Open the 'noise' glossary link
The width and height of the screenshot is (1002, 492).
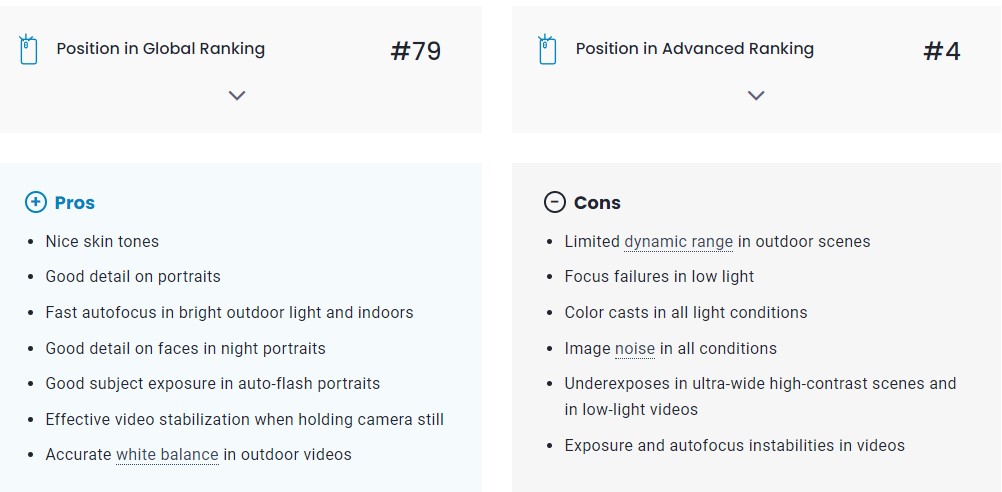point(635,349)
